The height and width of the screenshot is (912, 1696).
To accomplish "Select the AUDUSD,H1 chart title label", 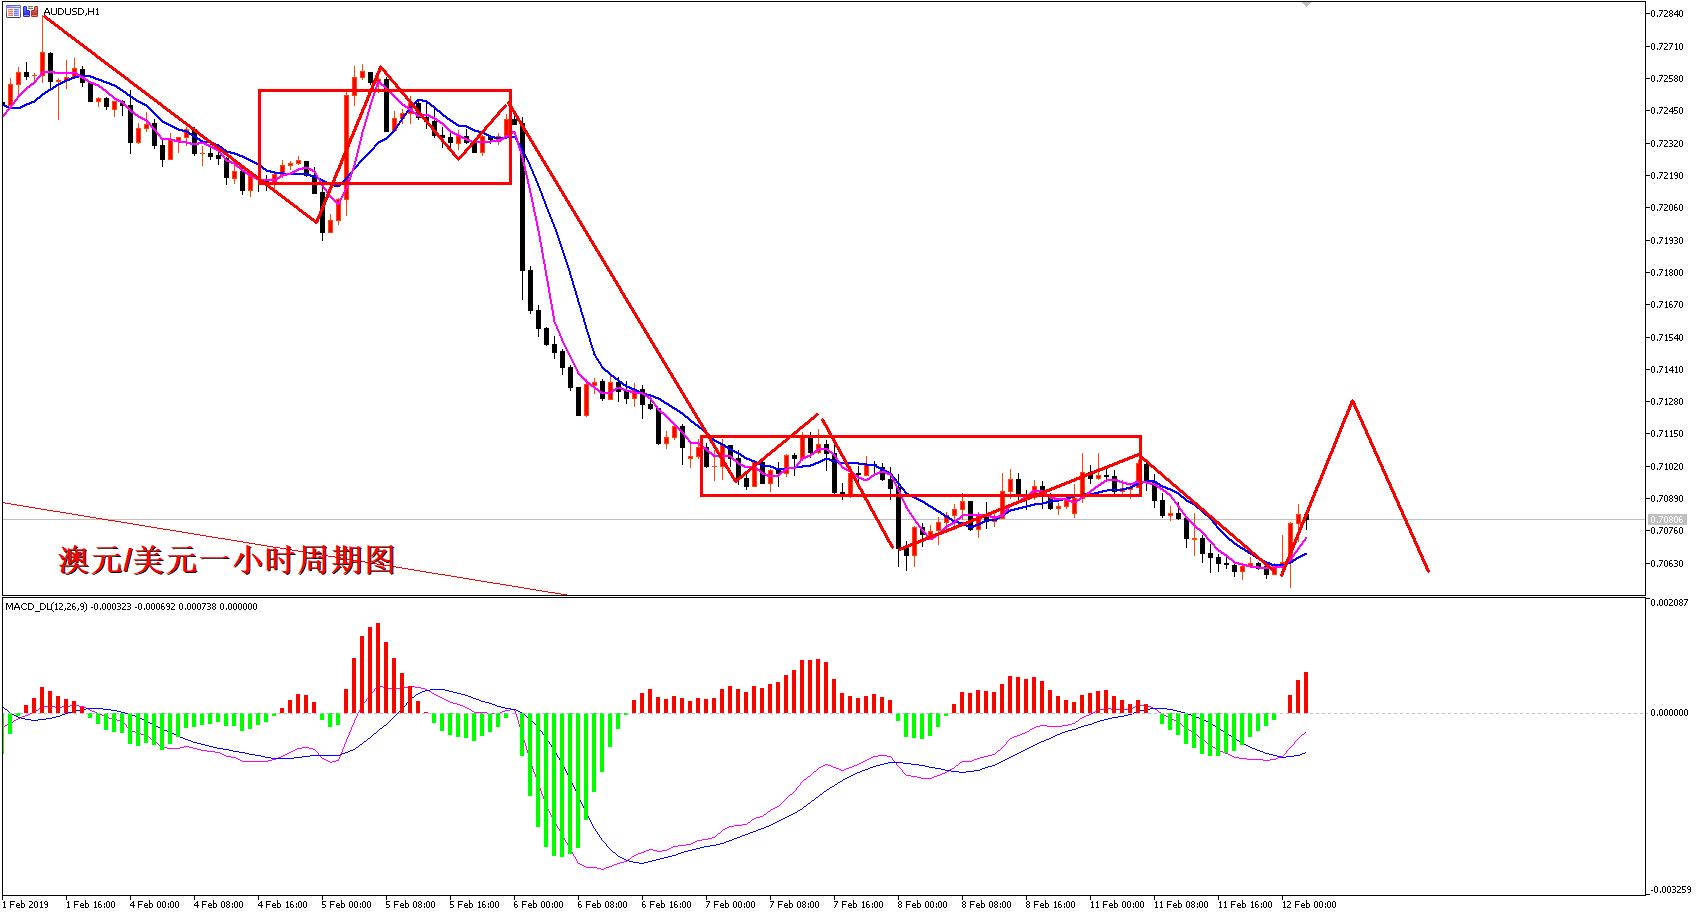I will pyautogui.click(x=71, y=12).
